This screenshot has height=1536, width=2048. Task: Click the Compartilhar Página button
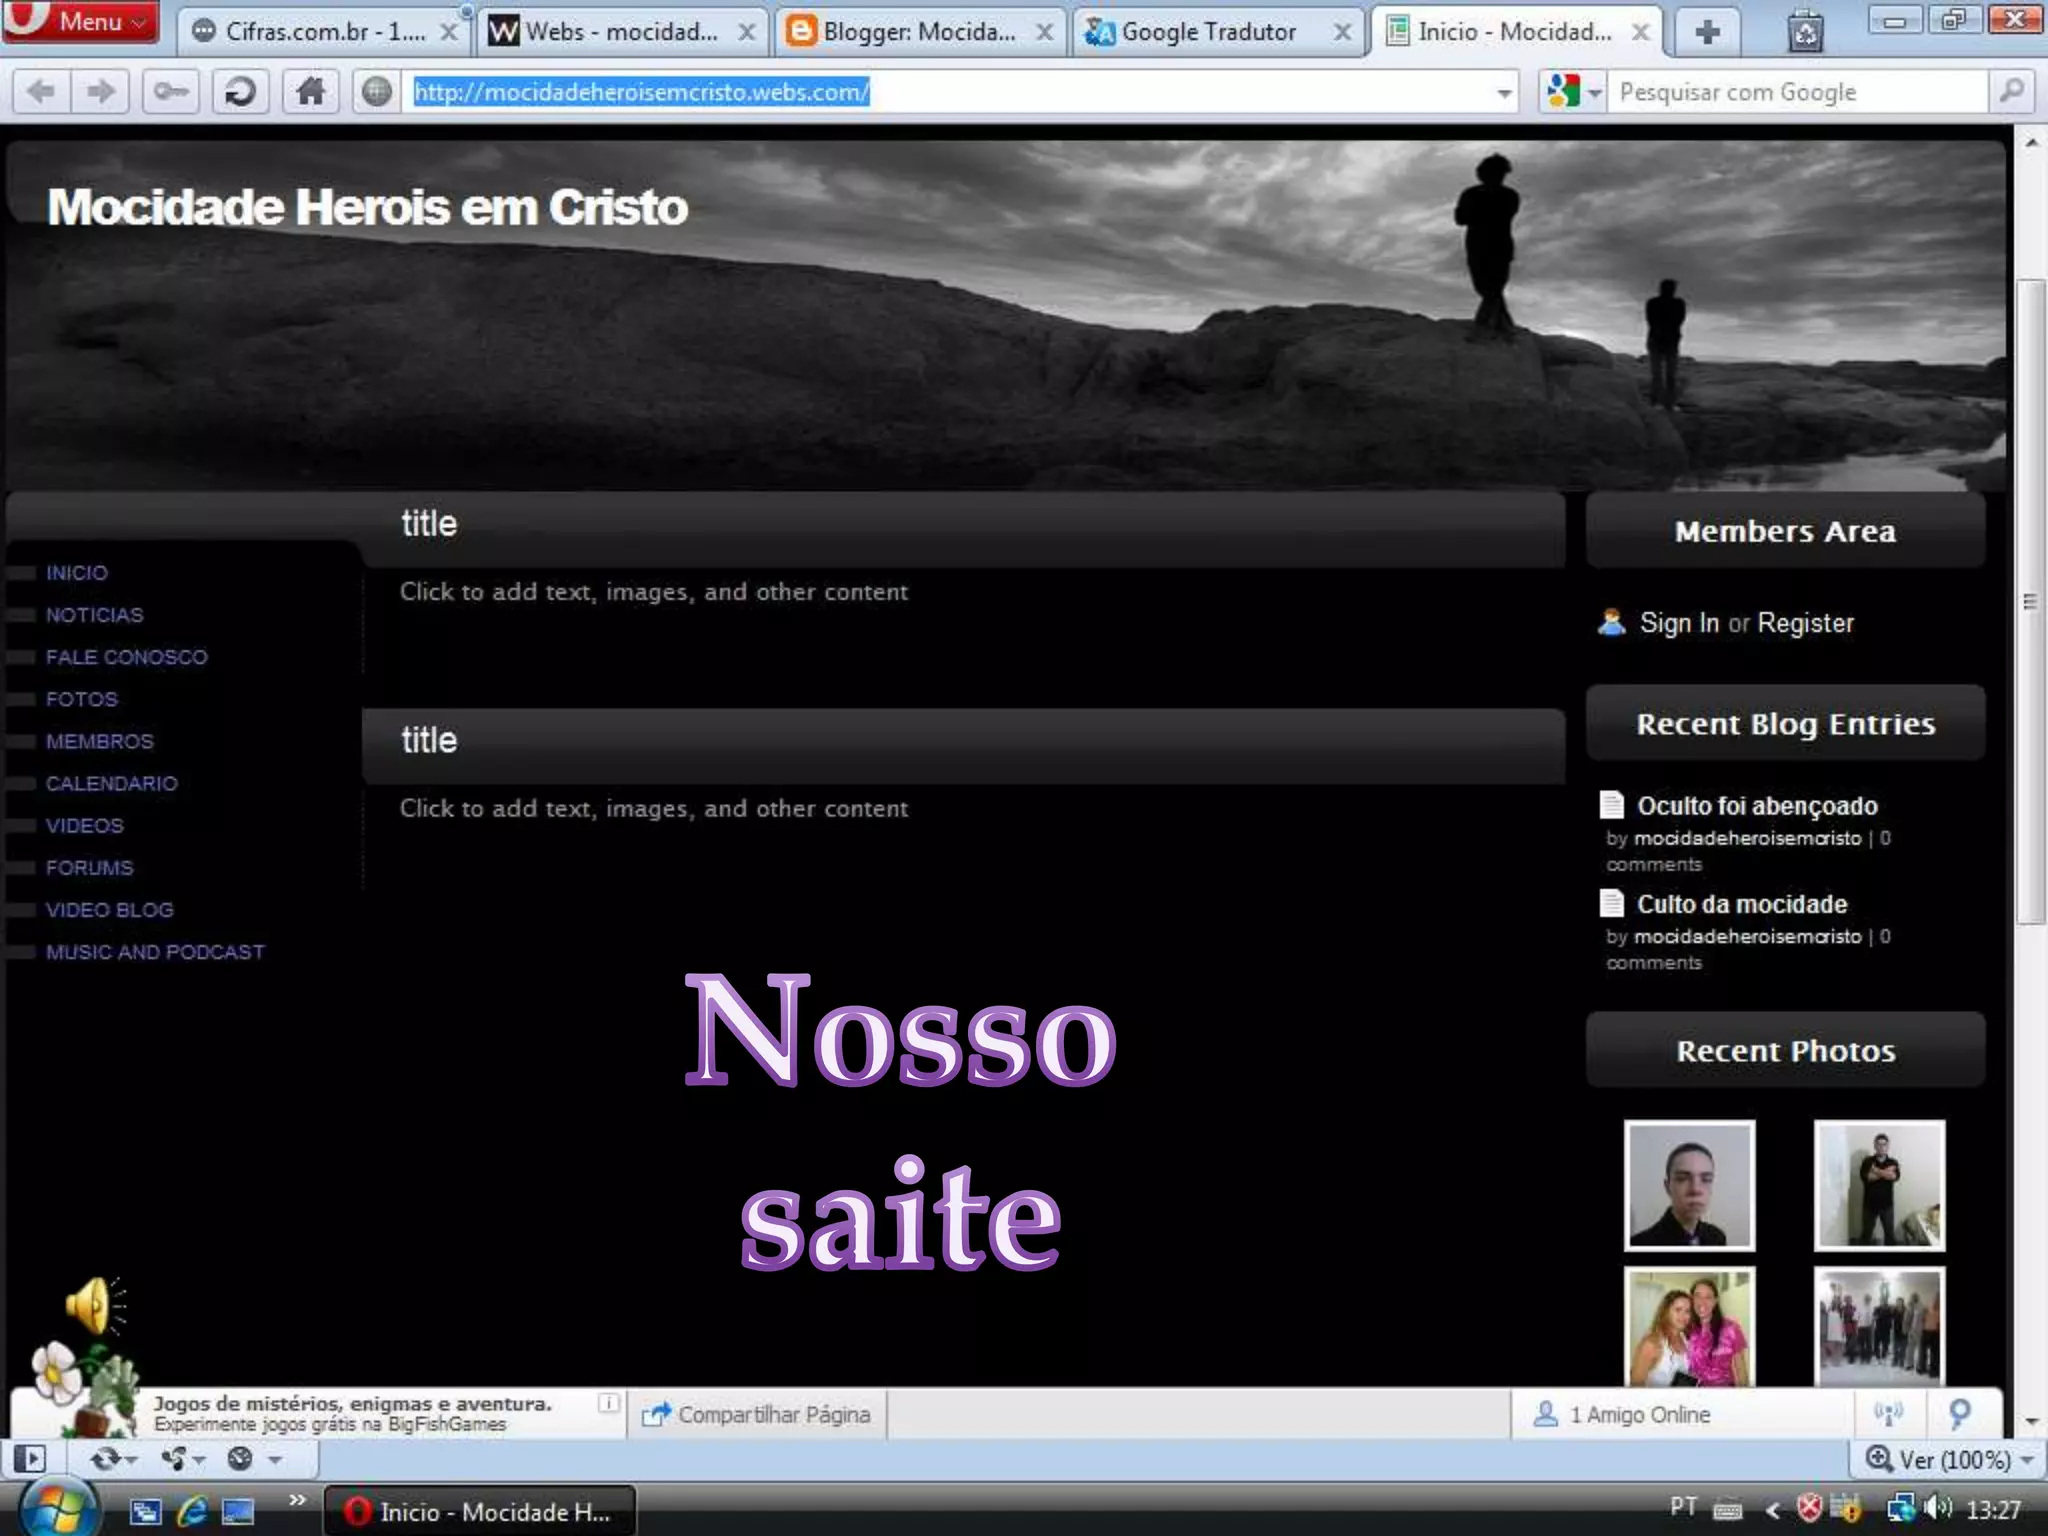[757, 1414]
